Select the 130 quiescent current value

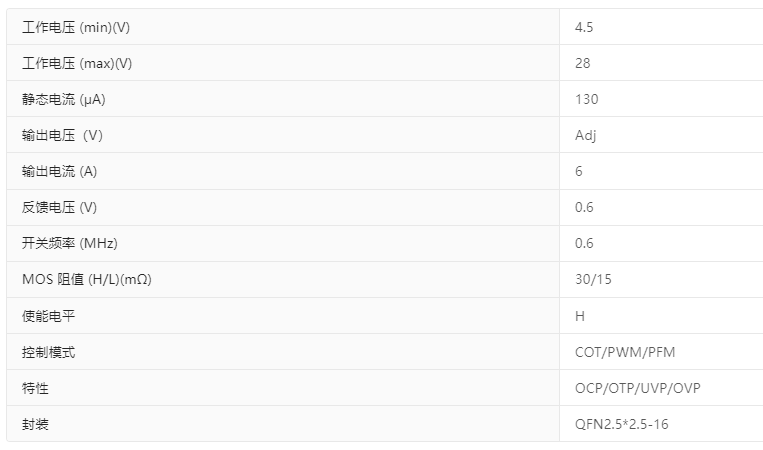tap(587, 99)
